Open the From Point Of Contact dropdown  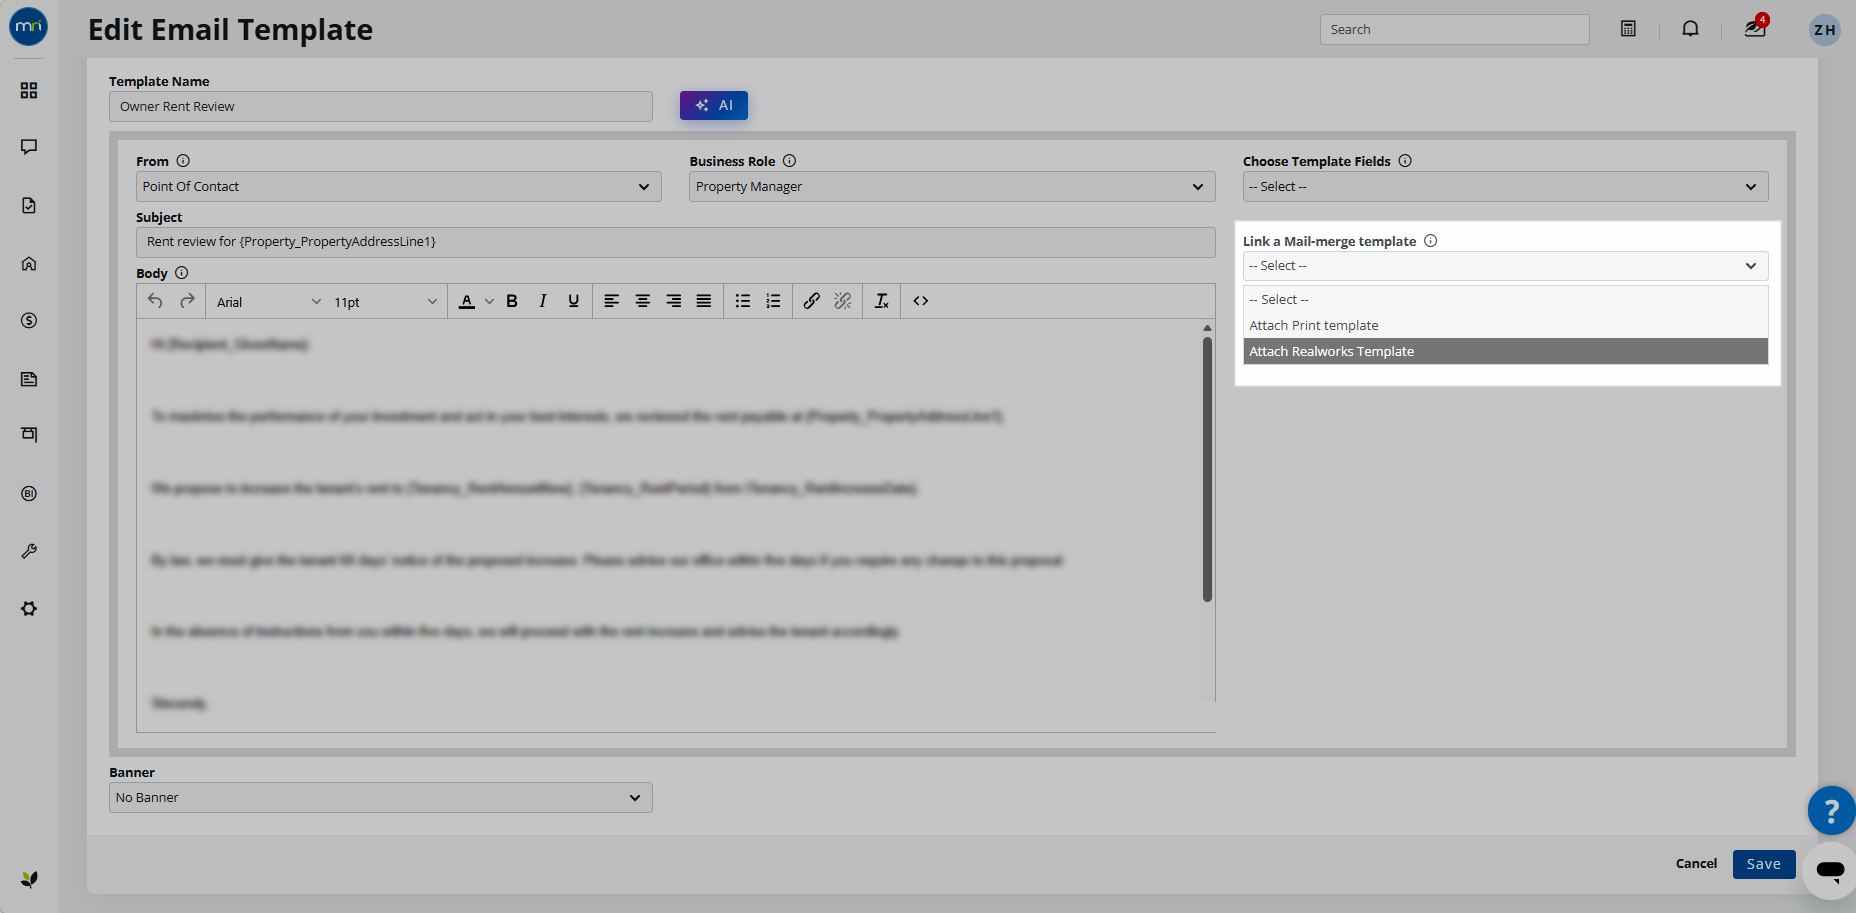click(398, 187)
